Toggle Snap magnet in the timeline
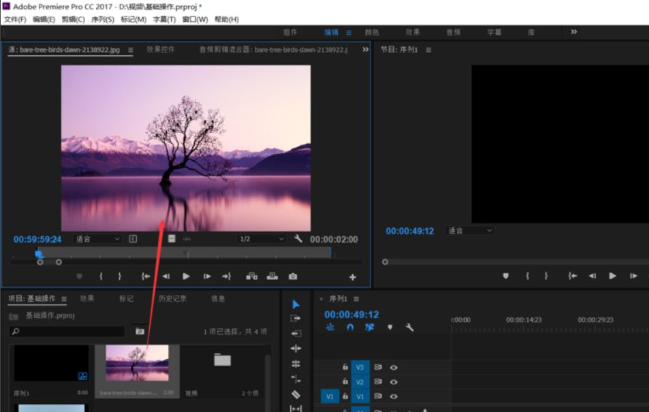The width and height of the screenshot is (649, 412). 350,328
